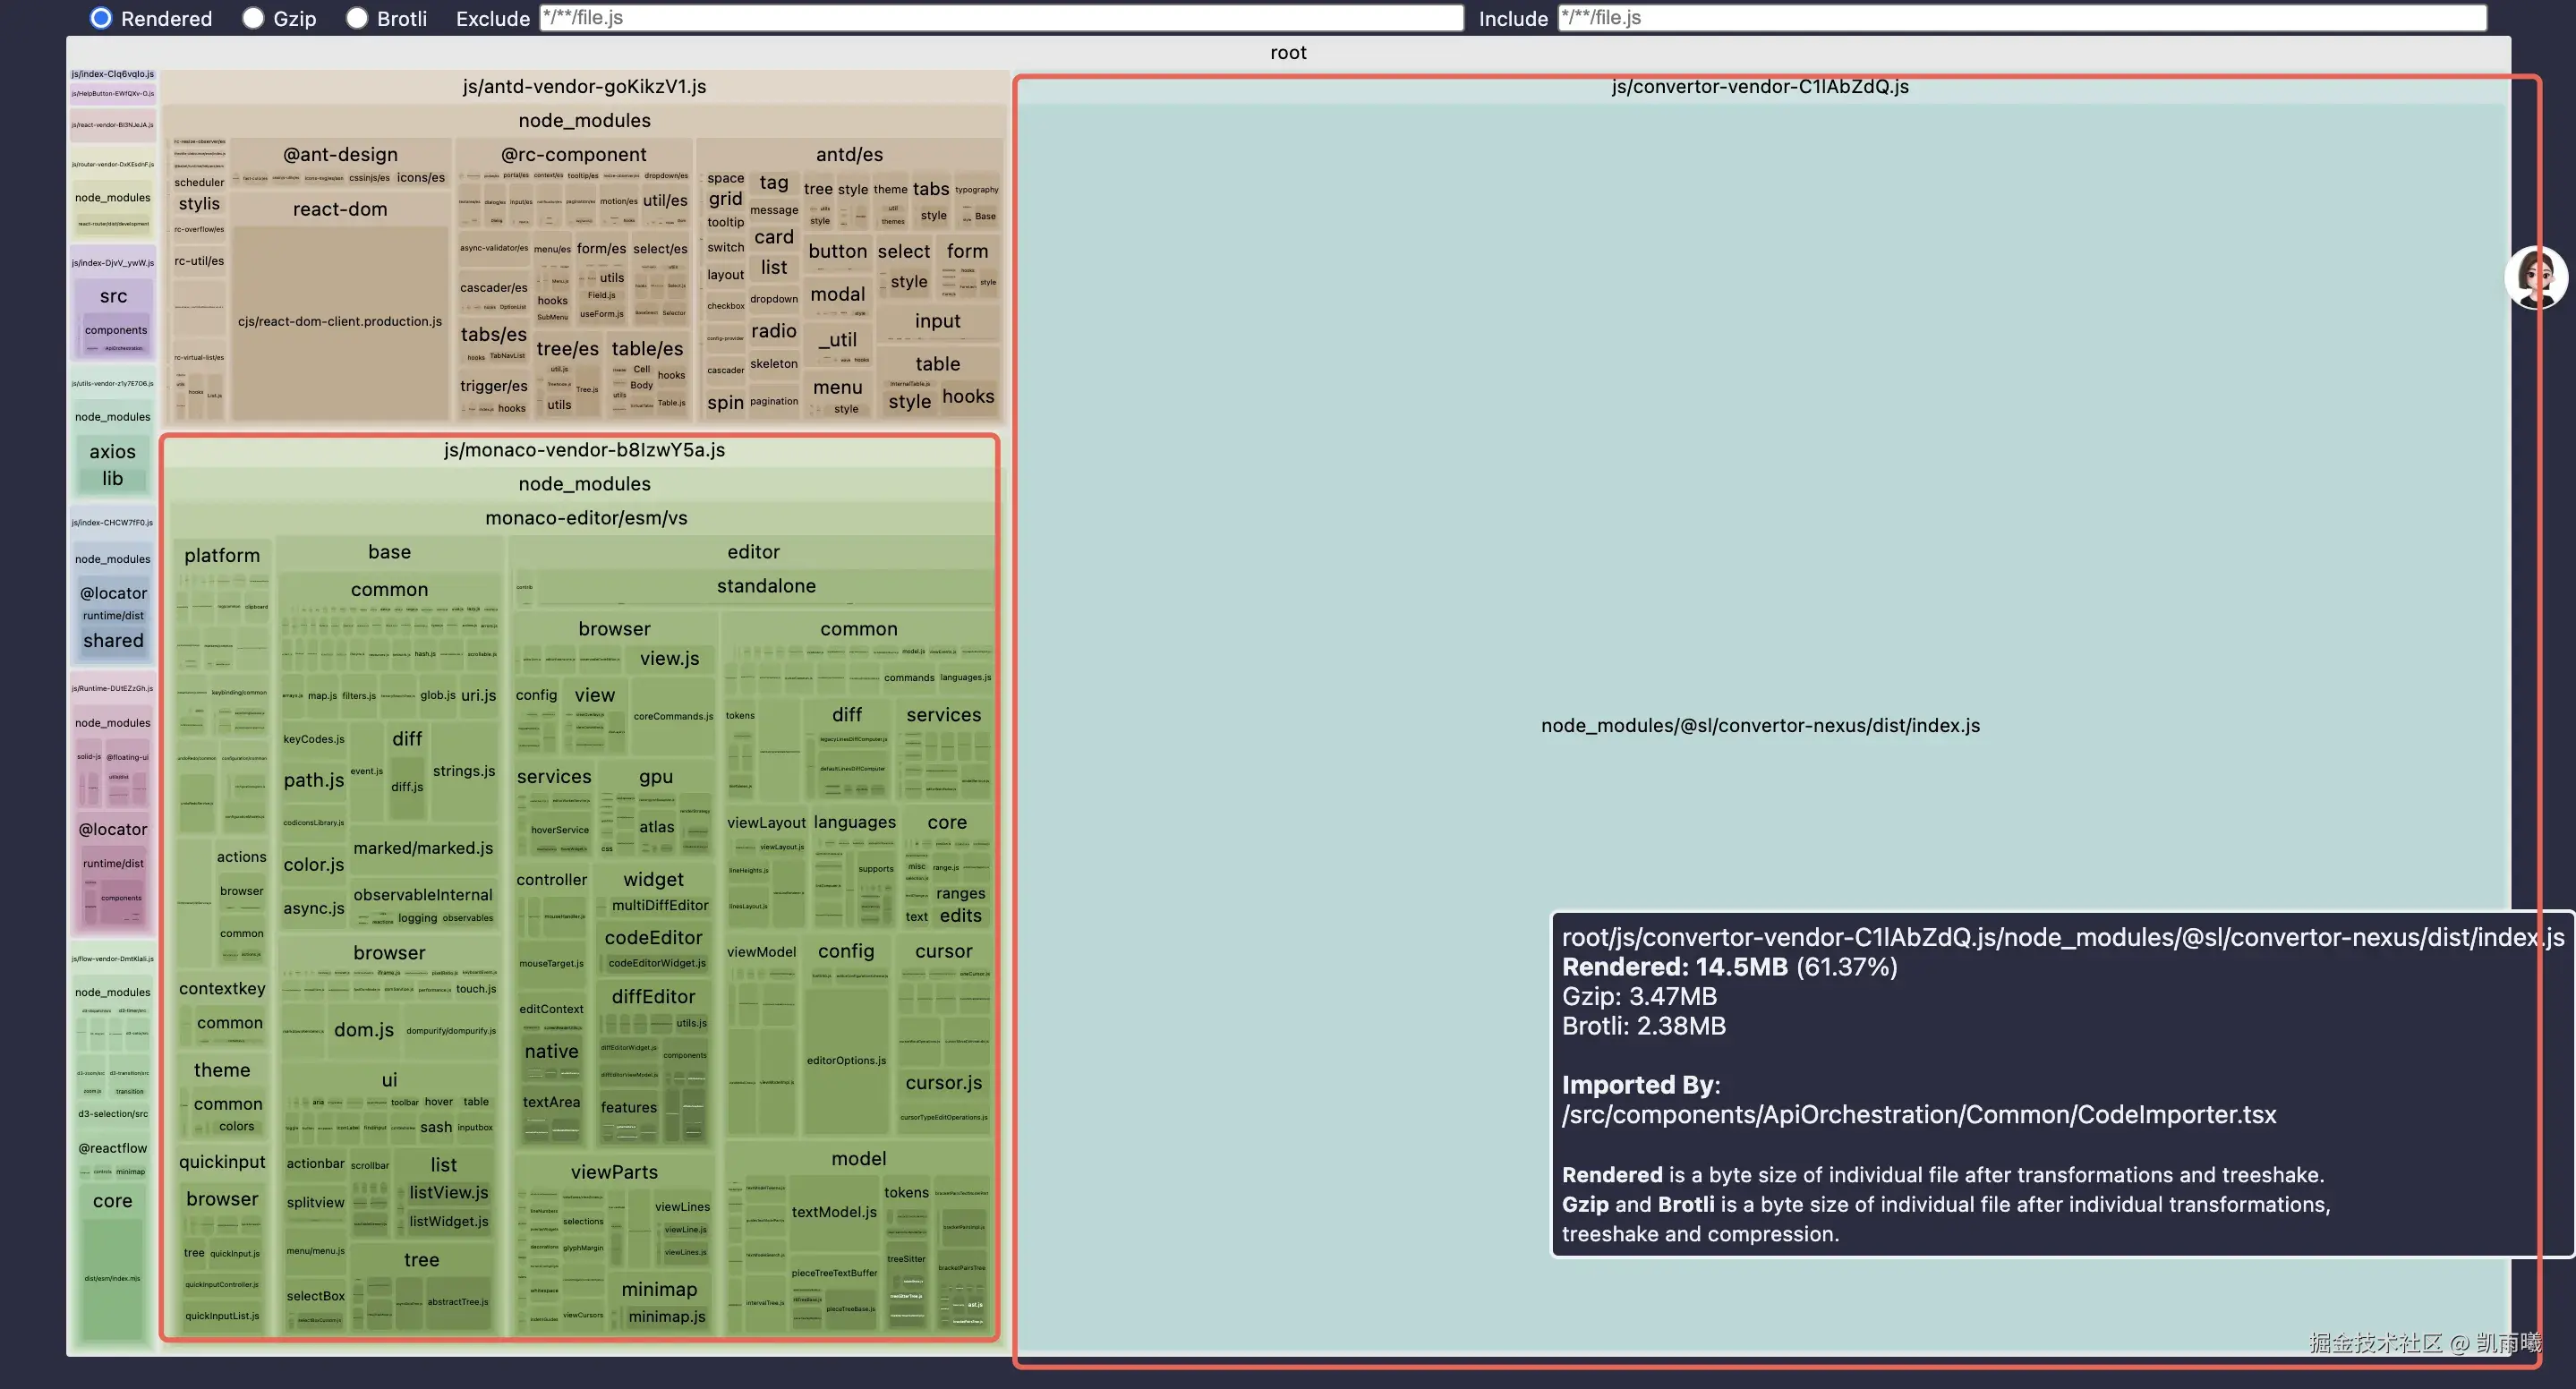Screen dimensions: 2576x1389
Task: Click the monaco-editor/esm/vs header
Action: 586,518
